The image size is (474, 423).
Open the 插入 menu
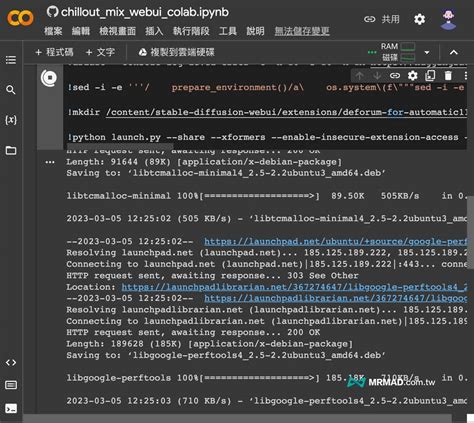[x=154, y=31]
